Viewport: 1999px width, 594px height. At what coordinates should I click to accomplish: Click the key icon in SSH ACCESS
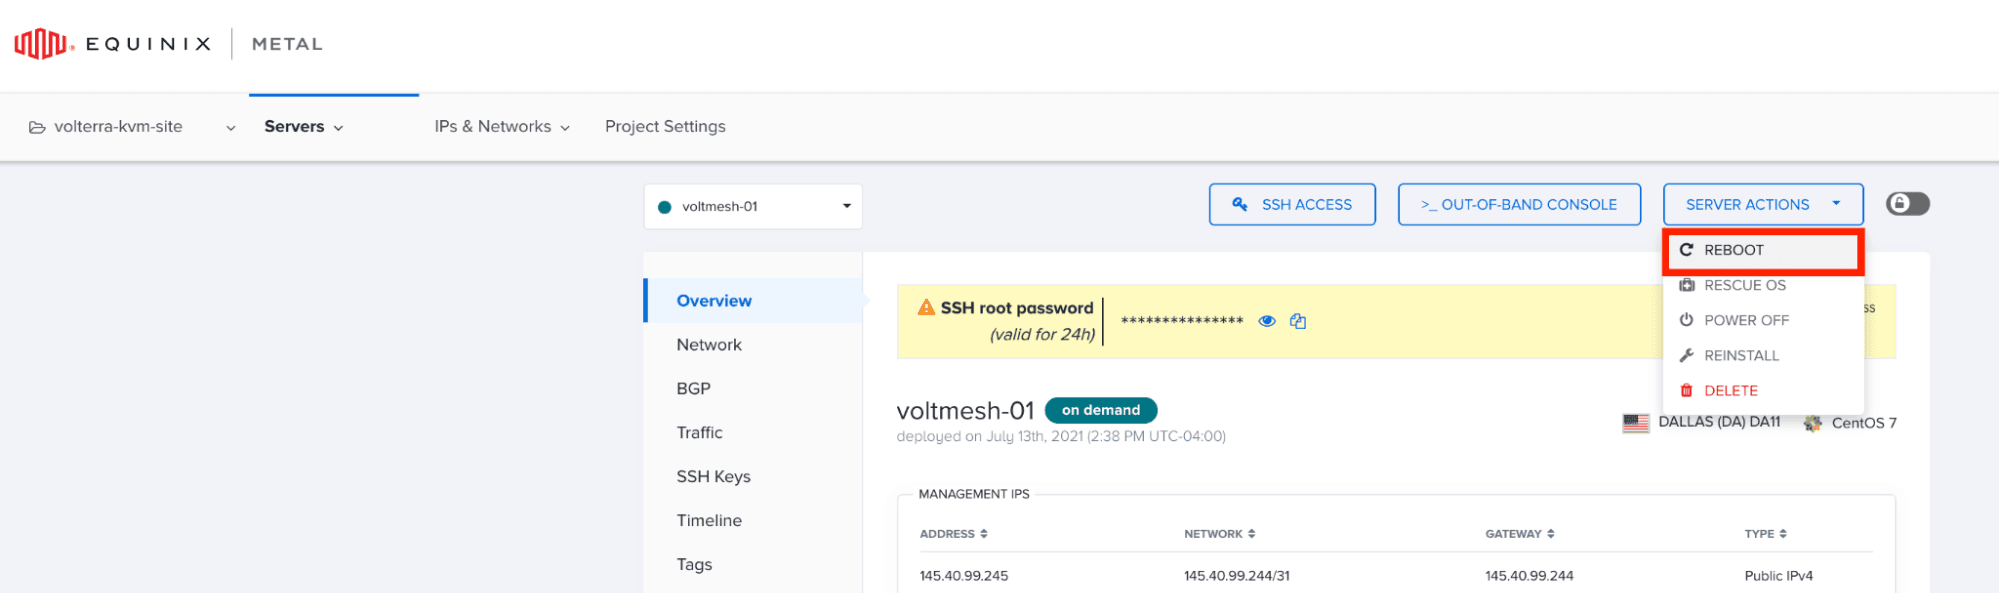pos(1240,204)
